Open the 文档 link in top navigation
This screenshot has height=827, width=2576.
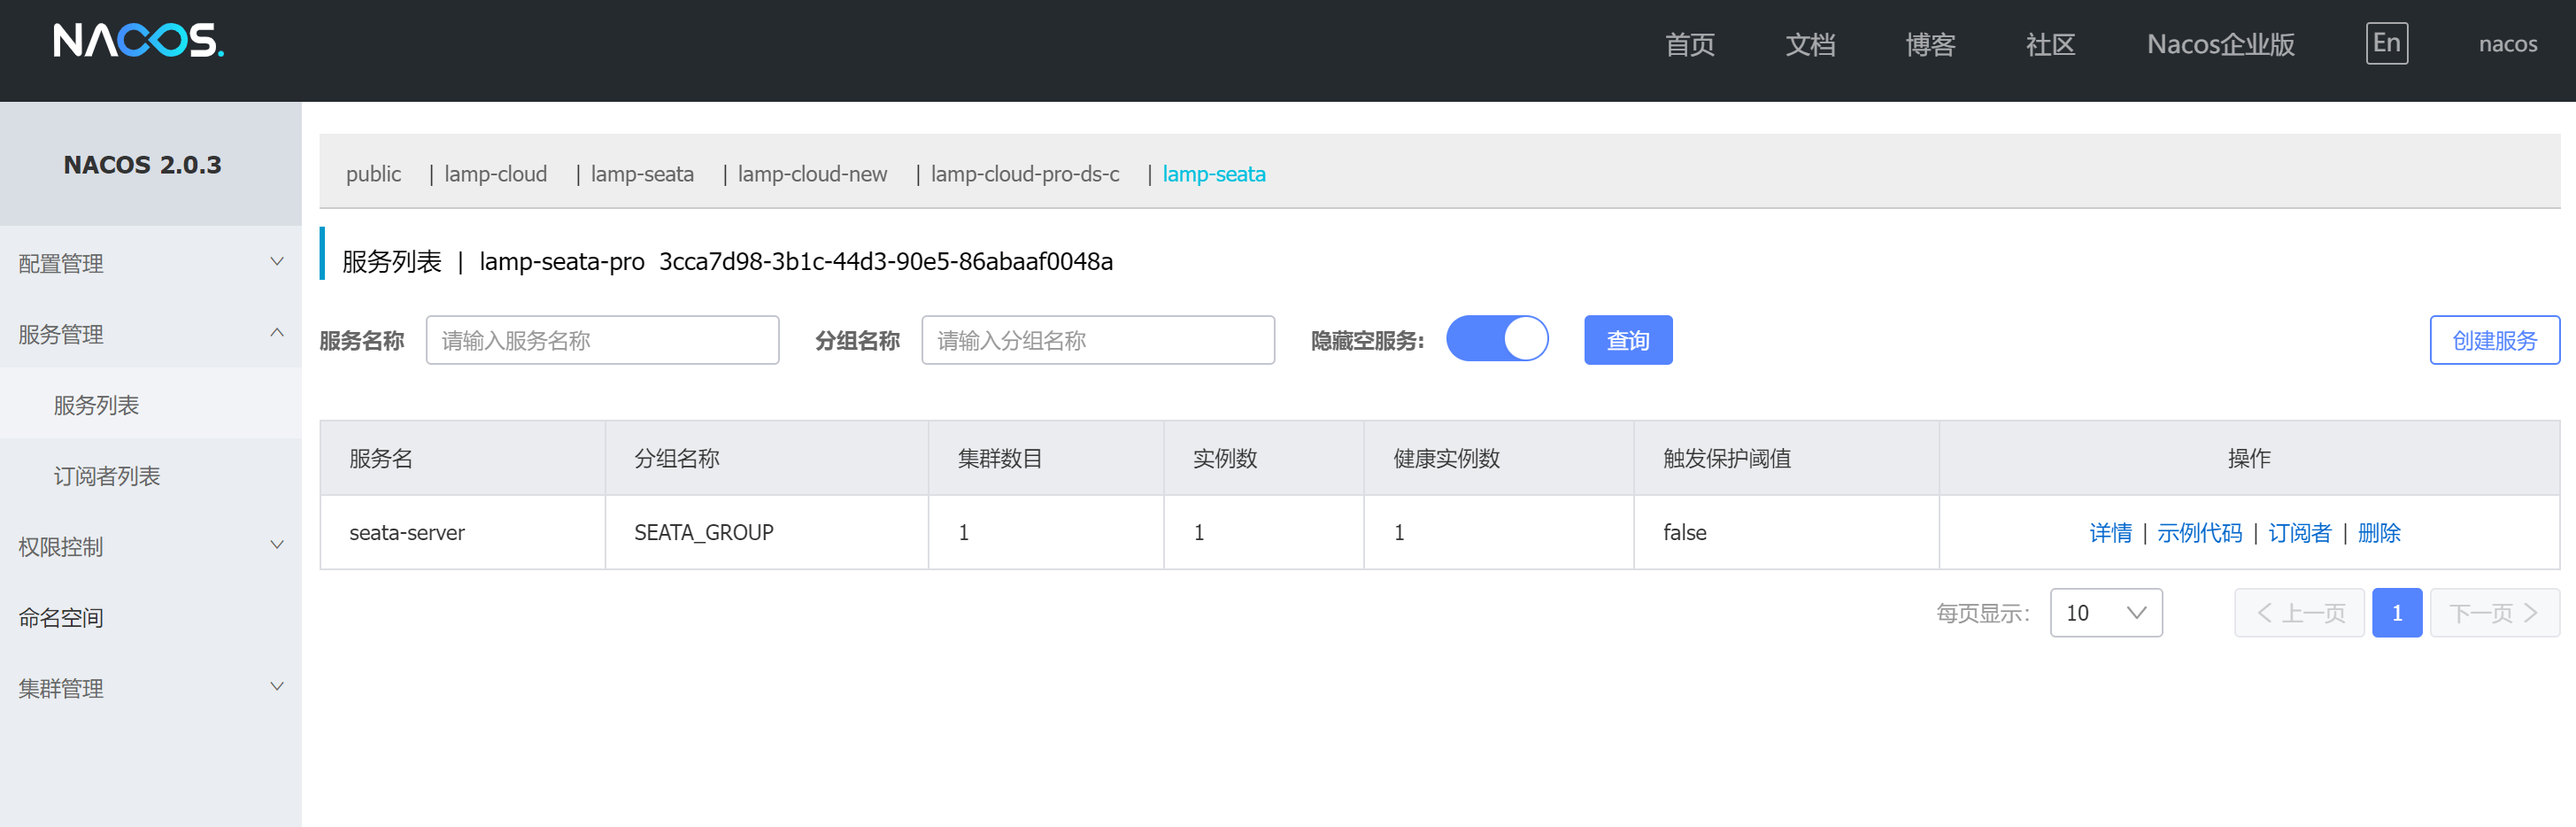1809,45
